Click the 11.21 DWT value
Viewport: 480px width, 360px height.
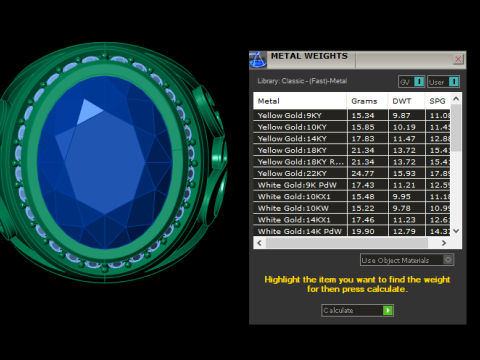click(404, 185)
